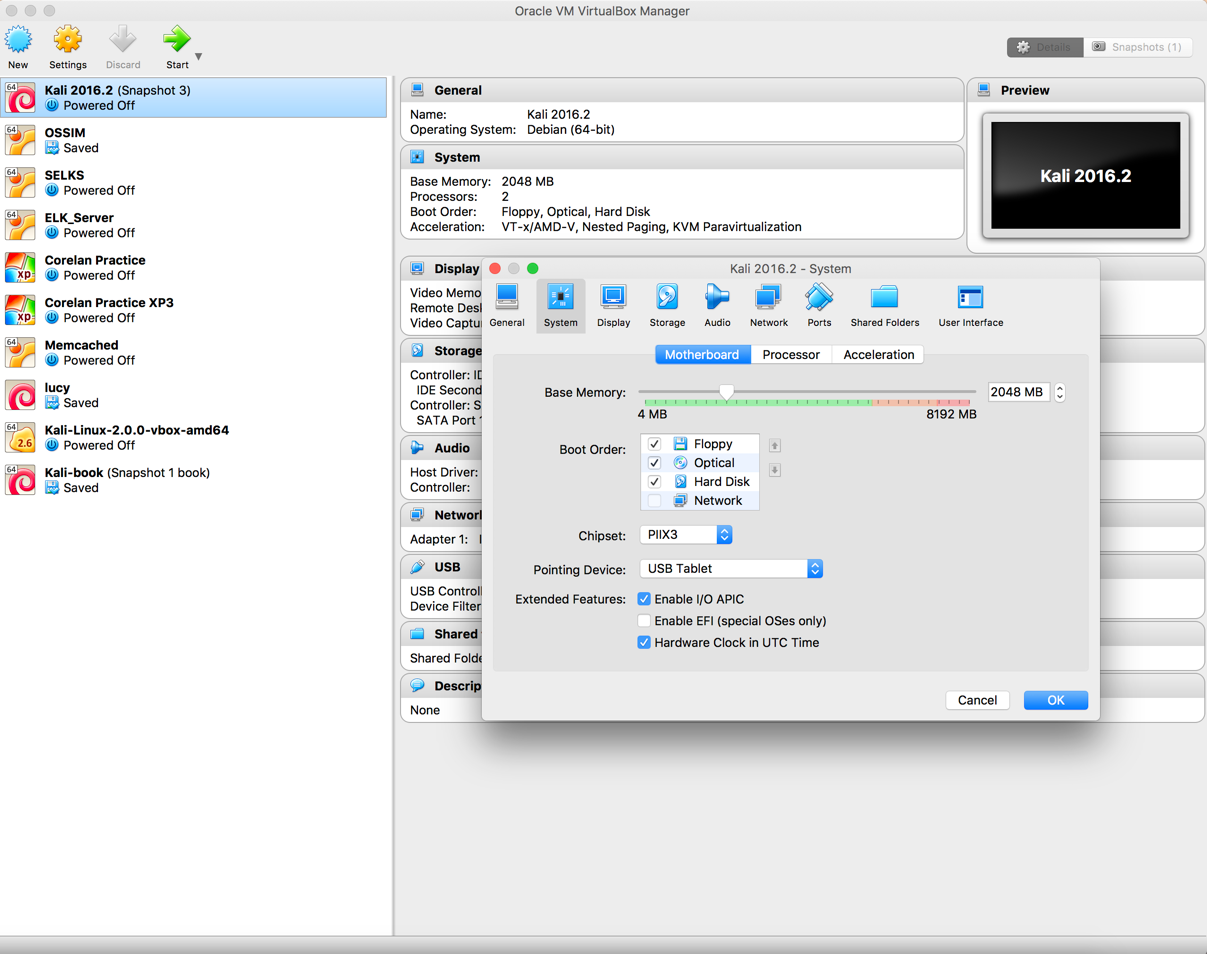
Task: Open the General settings category icon
Action: pos(507,305)
